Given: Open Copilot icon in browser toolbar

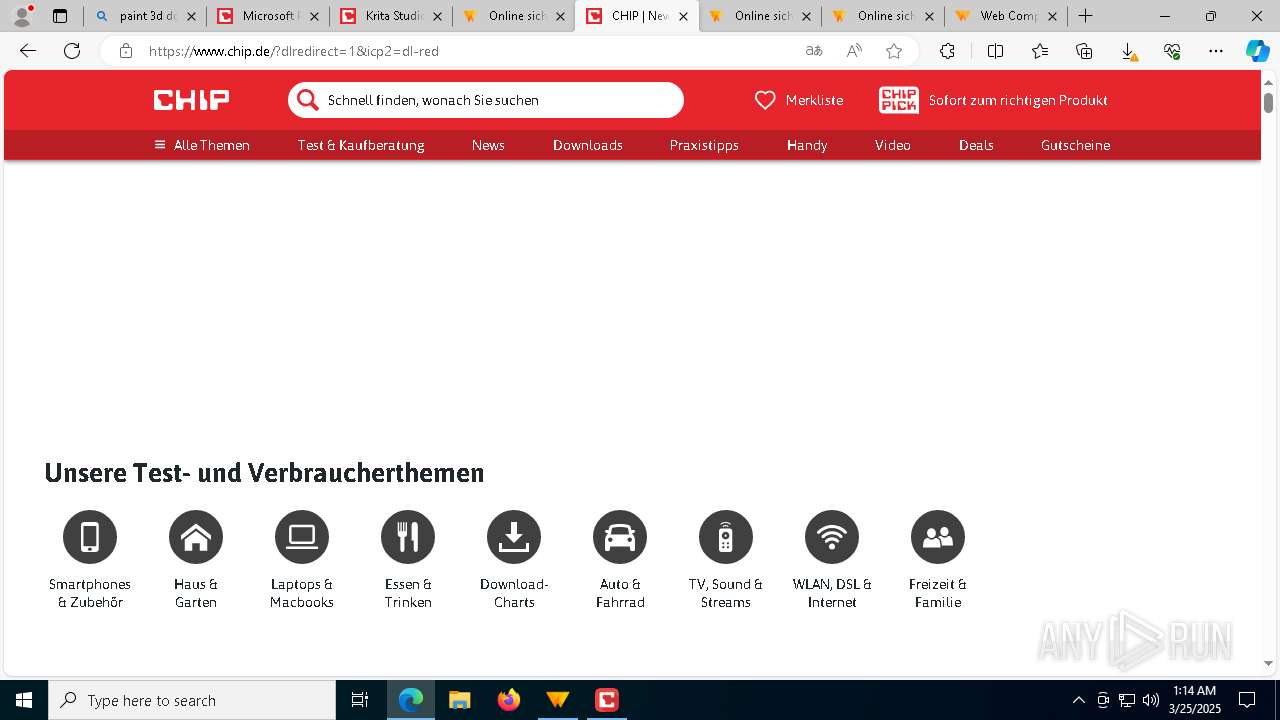Looking at the screenshot, I should [1257, 51].
